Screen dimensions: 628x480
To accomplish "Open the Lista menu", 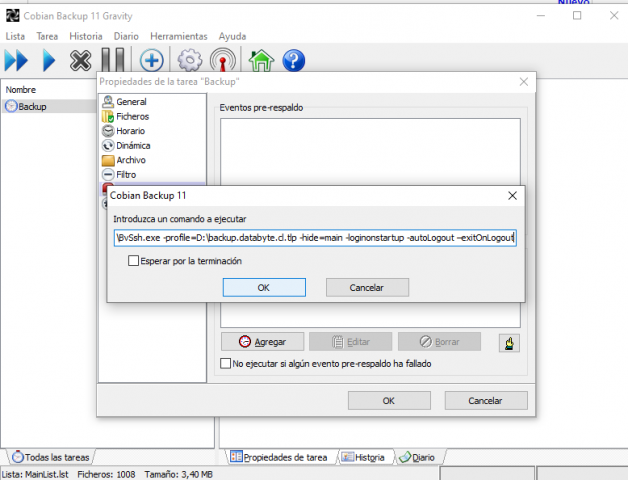I will pyautogui.click(x=15, y=36).
